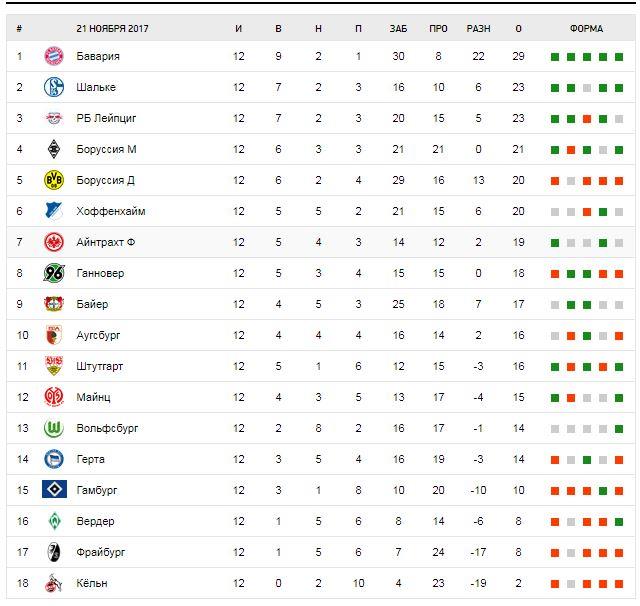Open the Штутгарт team link
The image size is (640, 606).
point(100,366)
